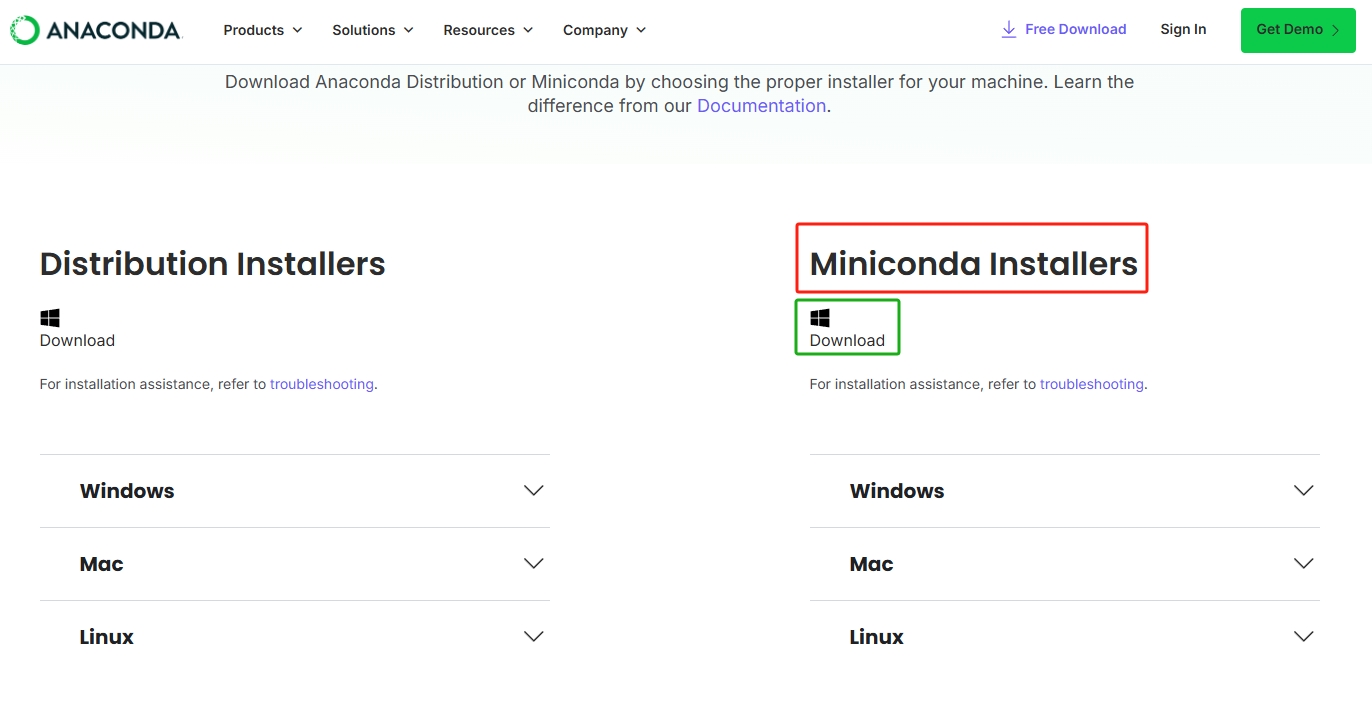
Task: Expand Mac chevron under Distribution Installers
Action: tap(534, 564)
